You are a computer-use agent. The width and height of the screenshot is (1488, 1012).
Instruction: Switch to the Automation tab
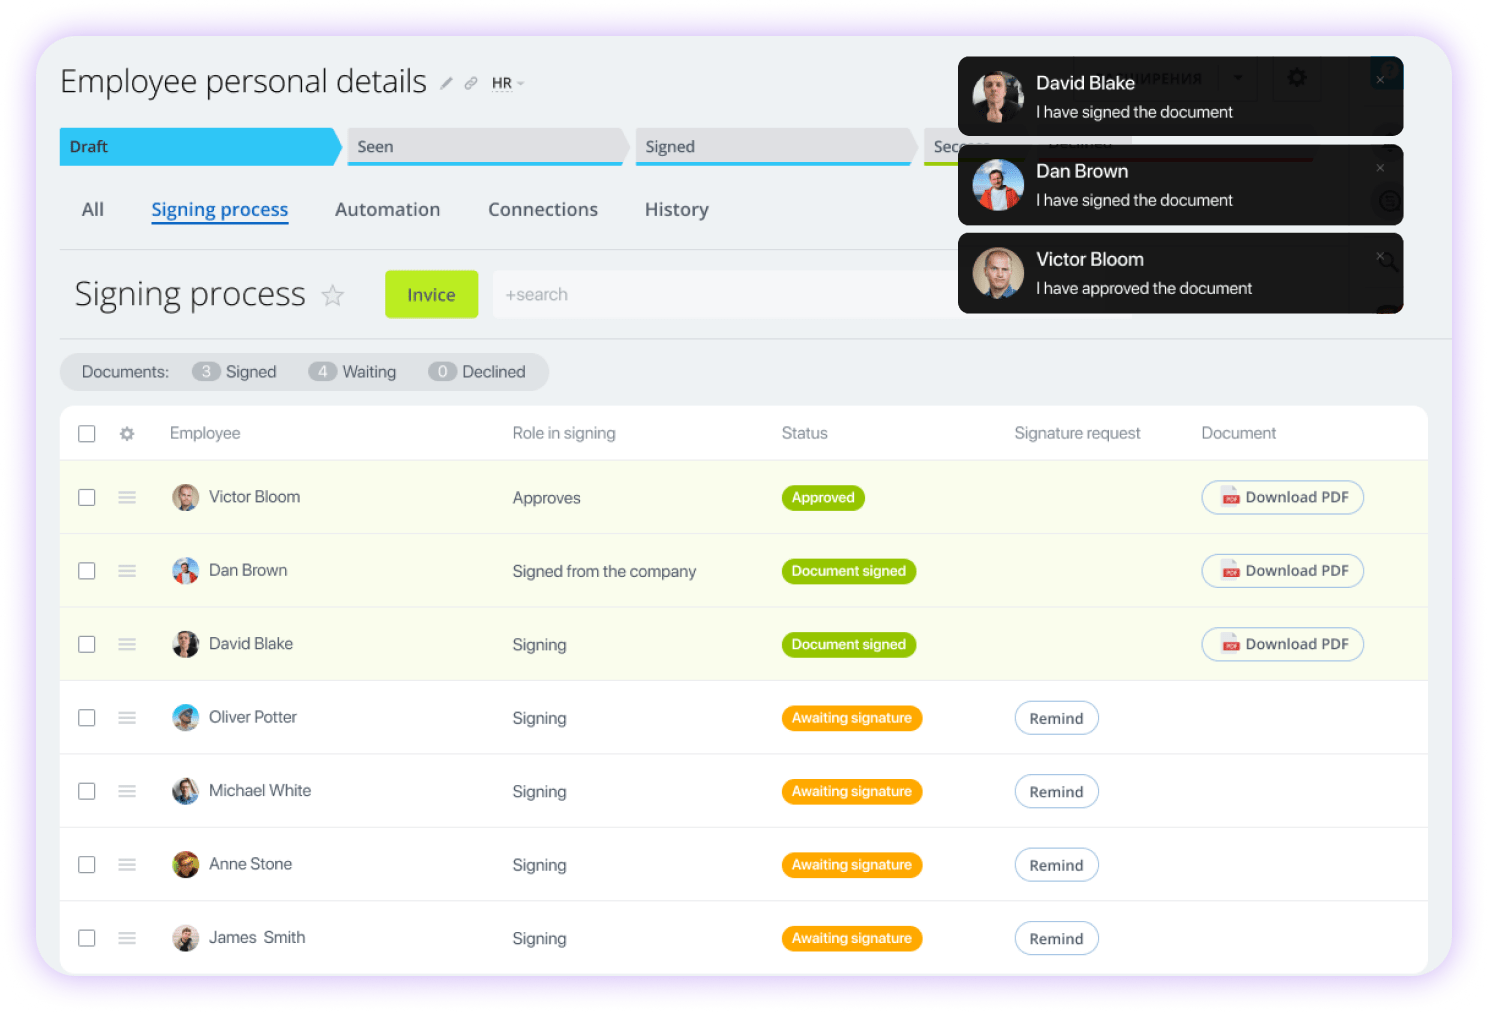(388, 209)
